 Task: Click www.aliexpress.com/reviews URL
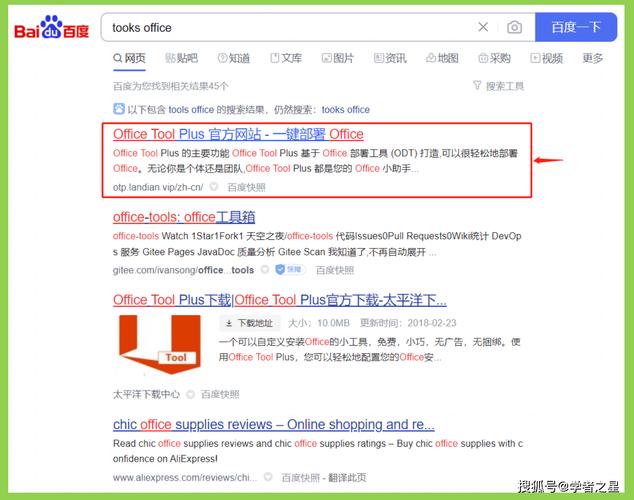click(185, 477)
